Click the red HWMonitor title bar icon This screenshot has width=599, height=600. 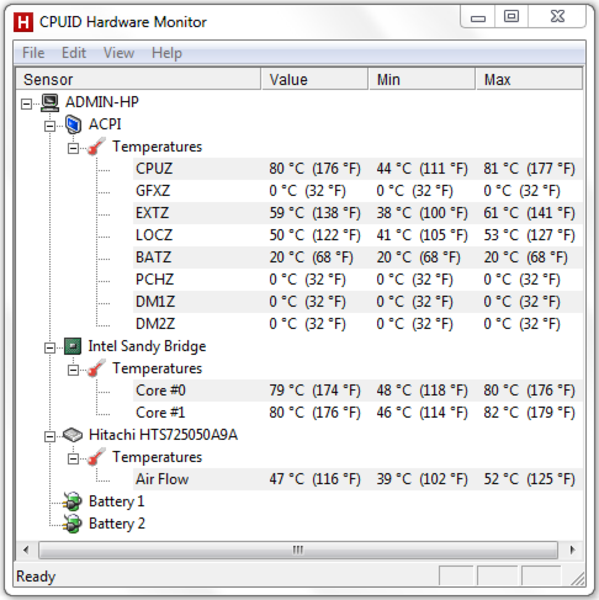pyautogui.click(x=23, y=22)
